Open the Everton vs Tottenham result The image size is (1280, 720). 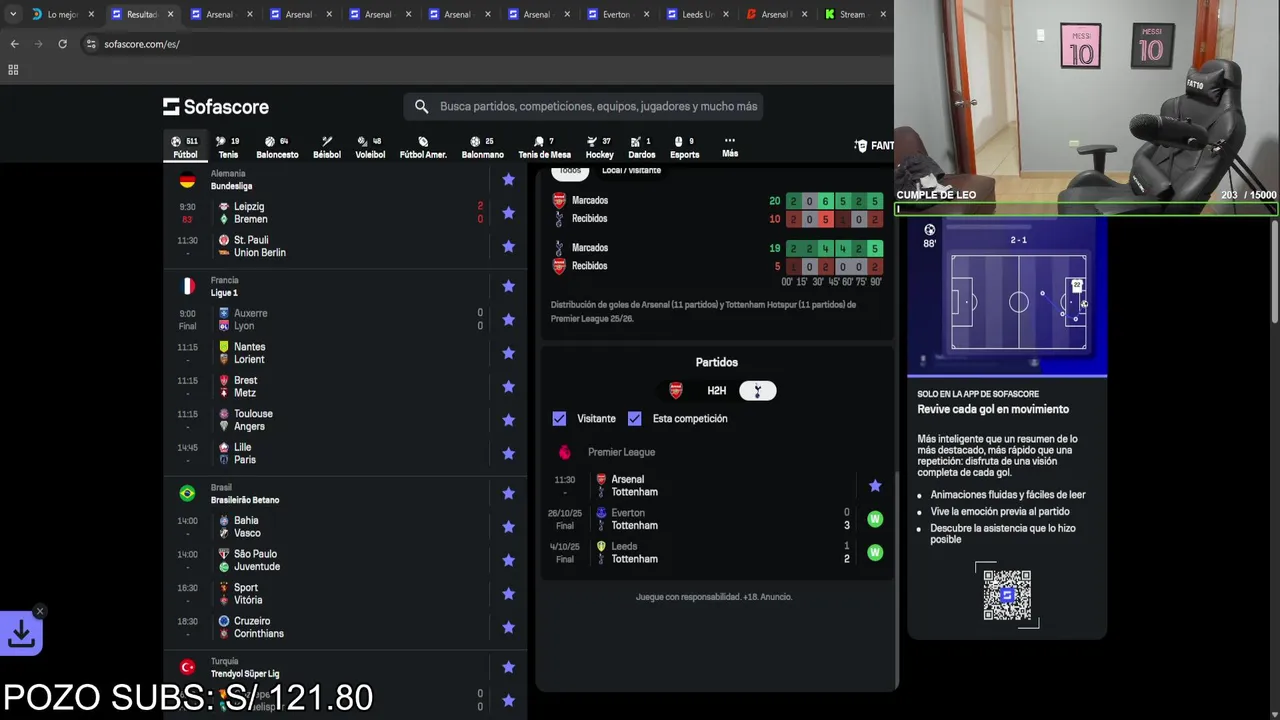click(716, 519)
